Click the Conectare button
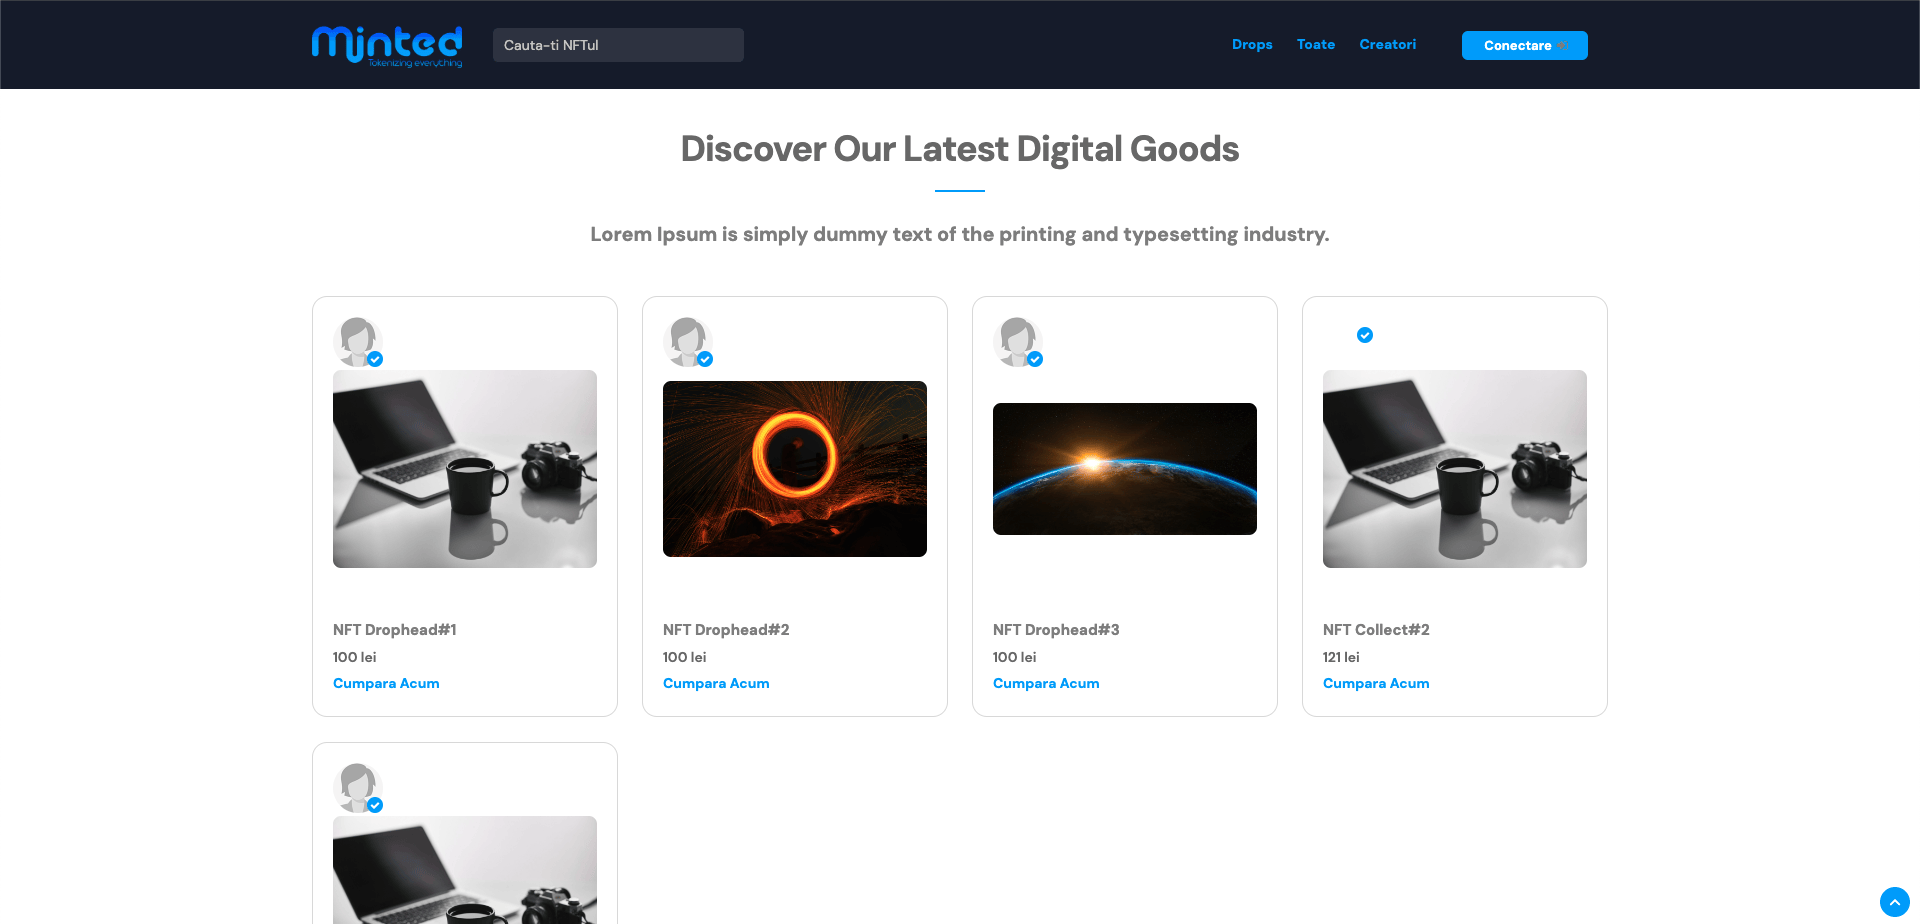This screenshot has height=924, width=1920. 1525,45
